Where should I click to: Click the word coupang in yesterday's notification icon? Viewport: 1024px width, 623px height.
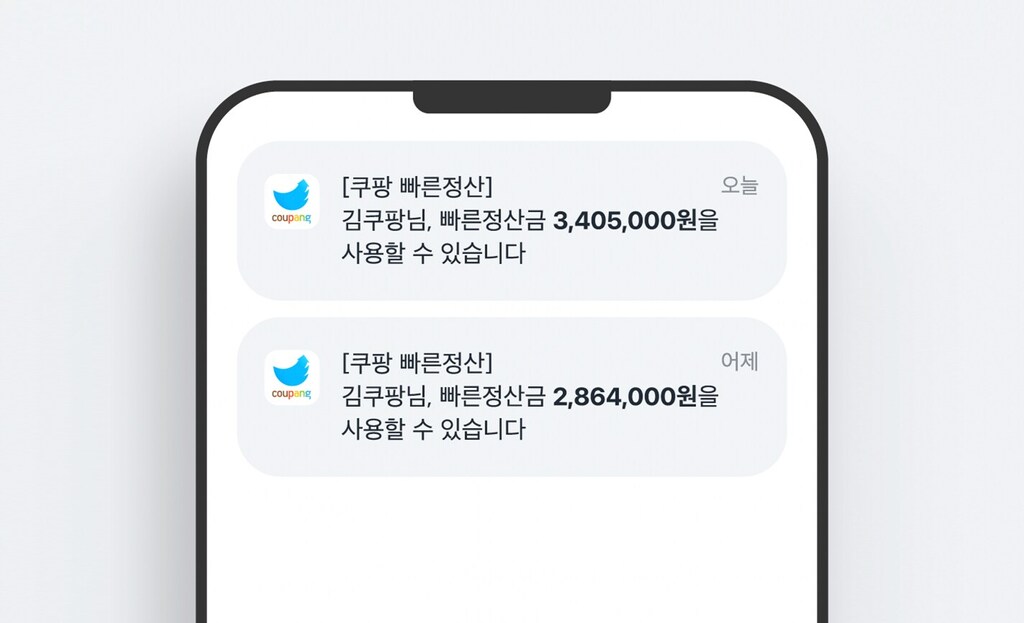[x=291, y=394]
